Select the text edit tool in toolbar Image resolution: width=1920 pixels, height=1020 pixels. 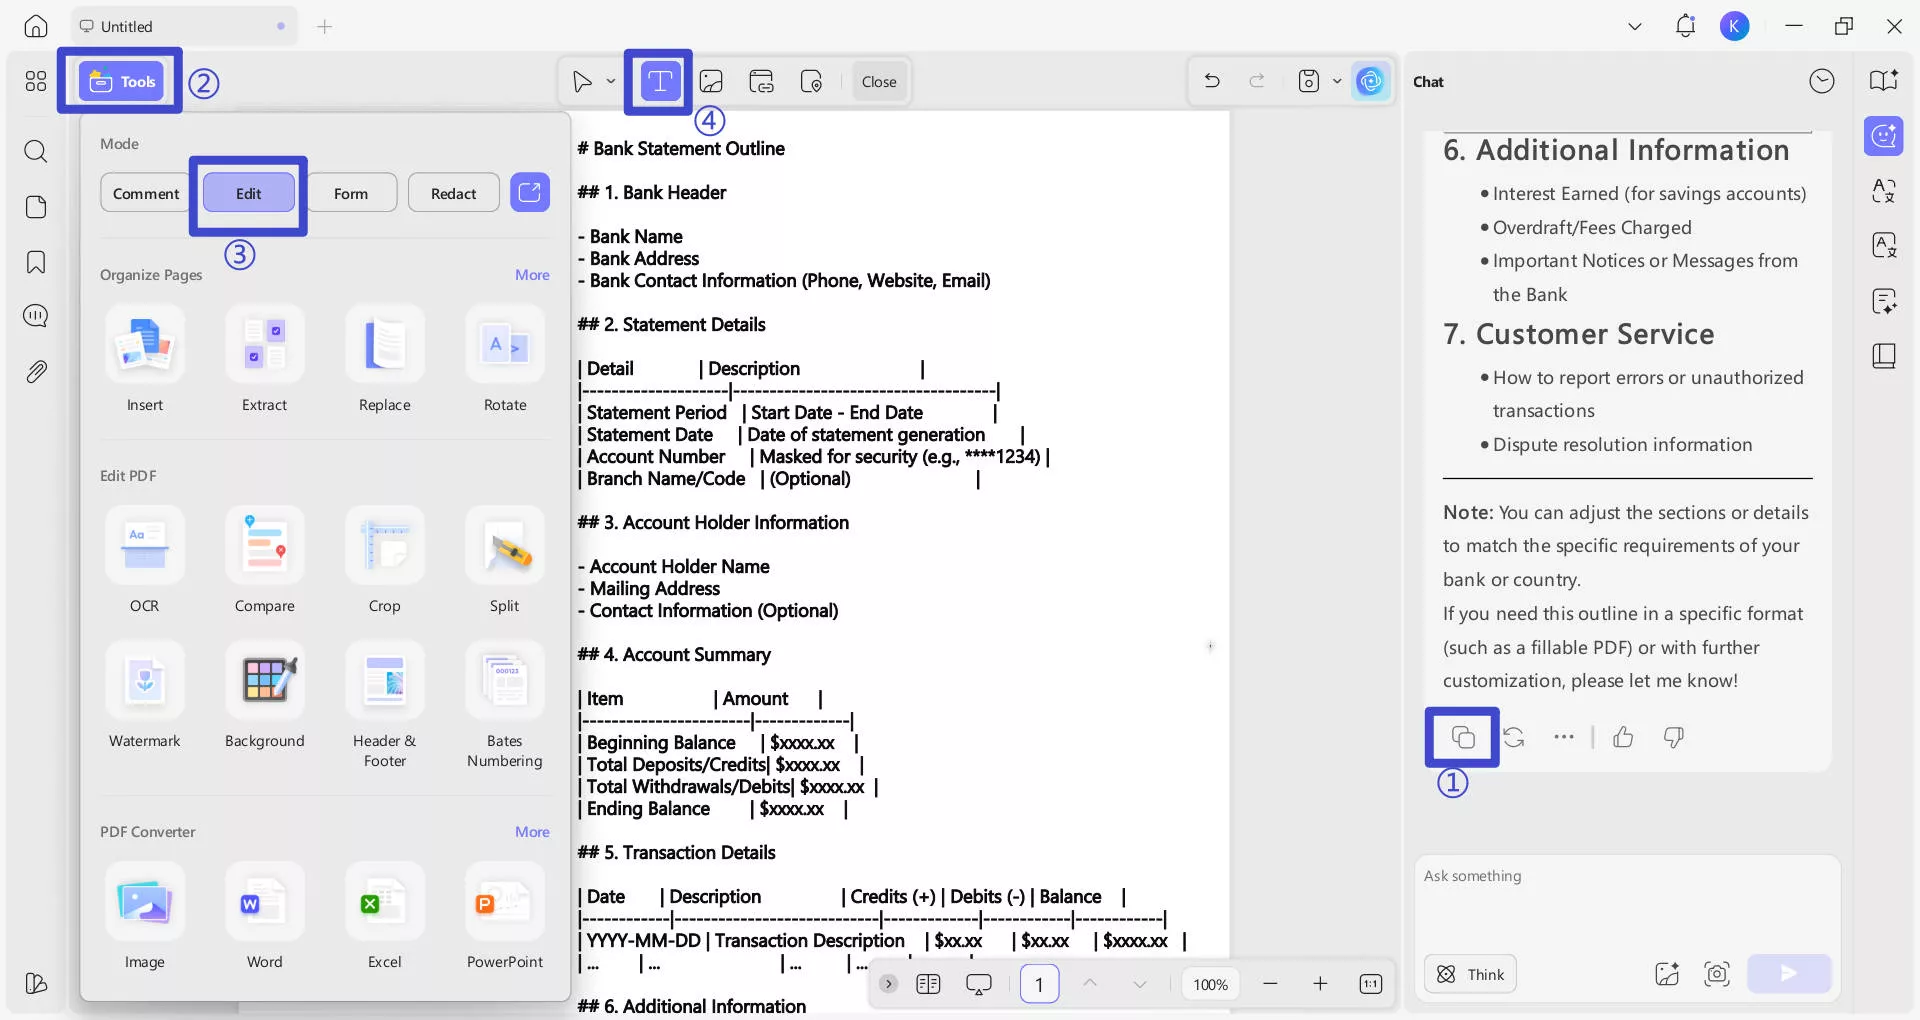coord(659,81)
